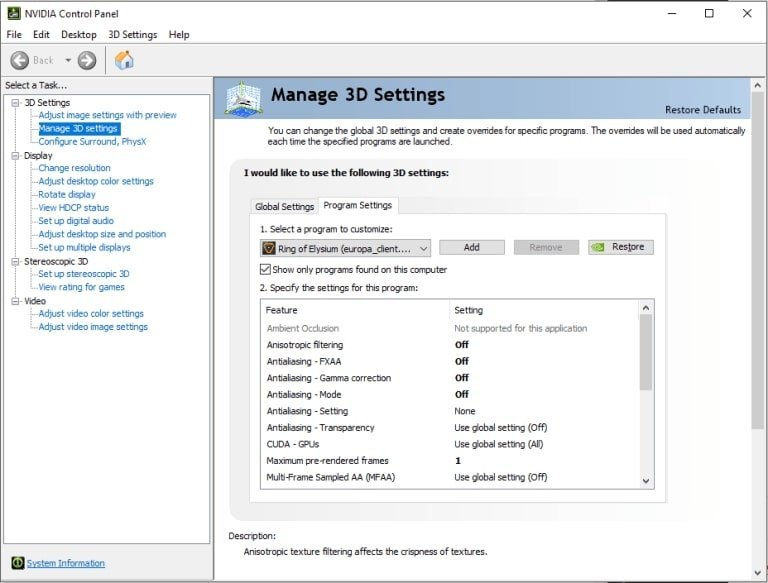The width and height of the screenshot is (768, 583).
Task: Click the Add button
Action: coord(472,247)
